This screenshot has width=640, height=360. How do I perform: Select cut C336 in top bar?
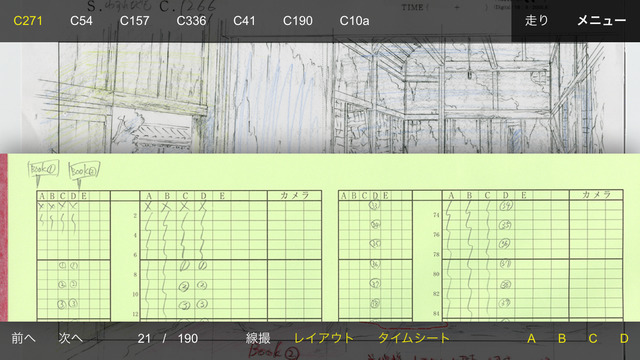click(x=191, y=21)
